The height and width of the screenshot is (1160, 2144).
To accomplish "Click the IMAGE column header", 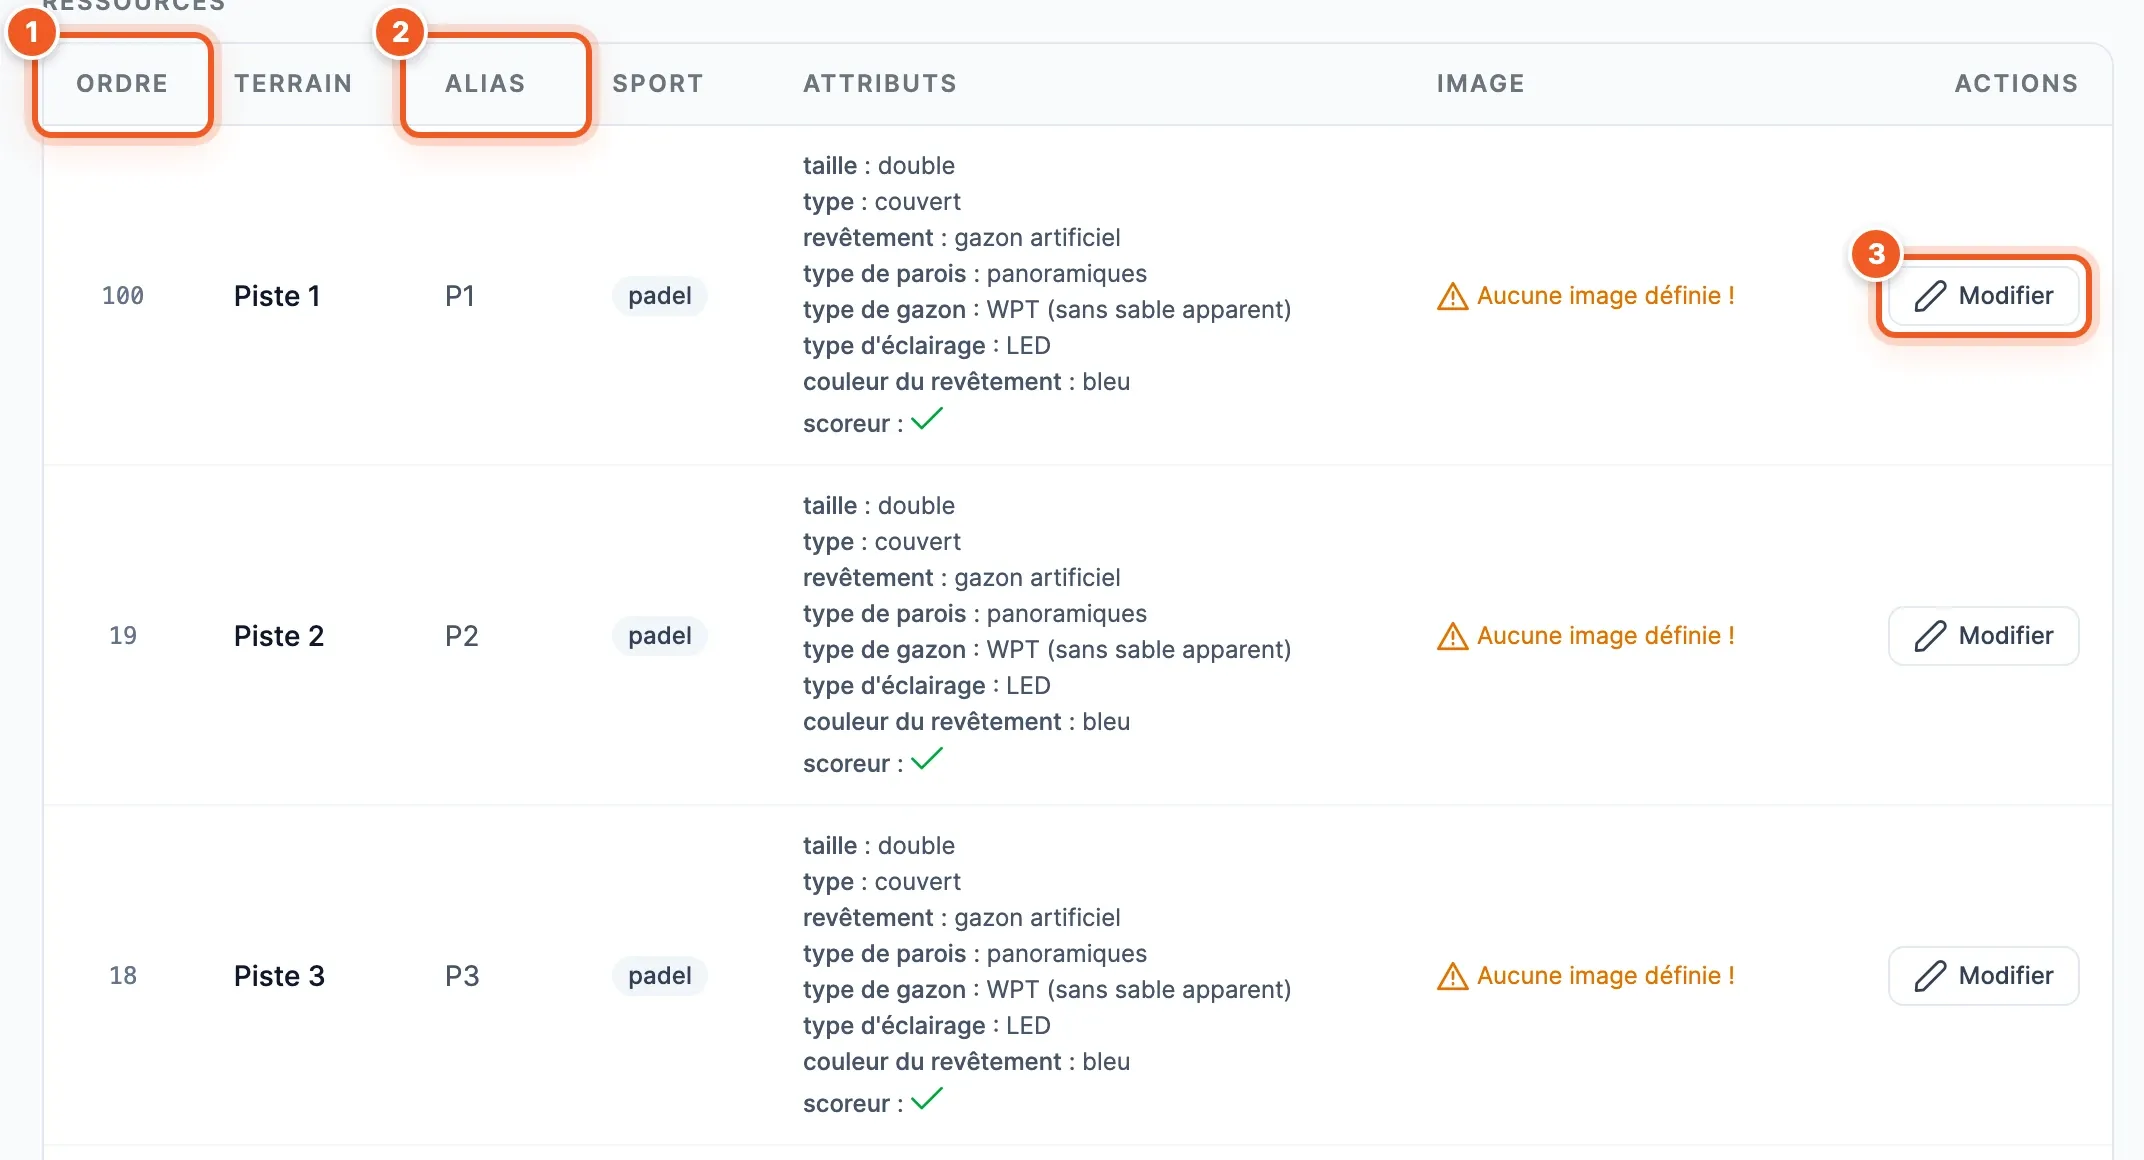I will tap(1481, 84).
